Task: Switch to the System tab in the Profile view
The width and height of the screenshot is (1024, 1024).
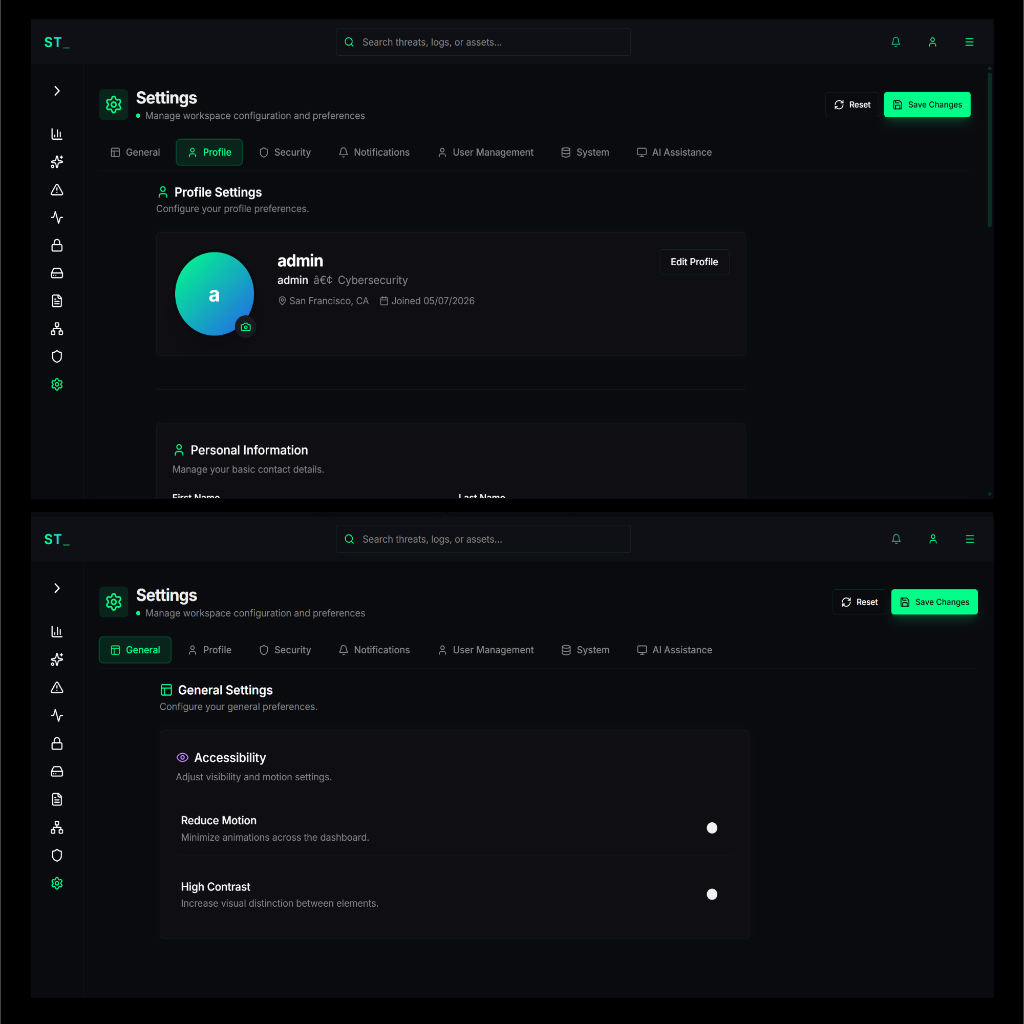Action: tap(585, 152)
